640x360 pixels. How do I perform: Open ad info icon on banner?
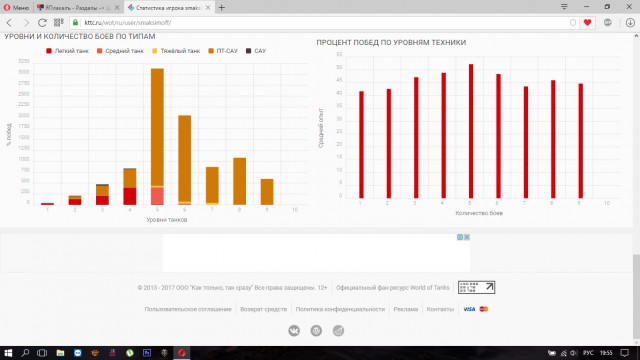click(460, 237)
